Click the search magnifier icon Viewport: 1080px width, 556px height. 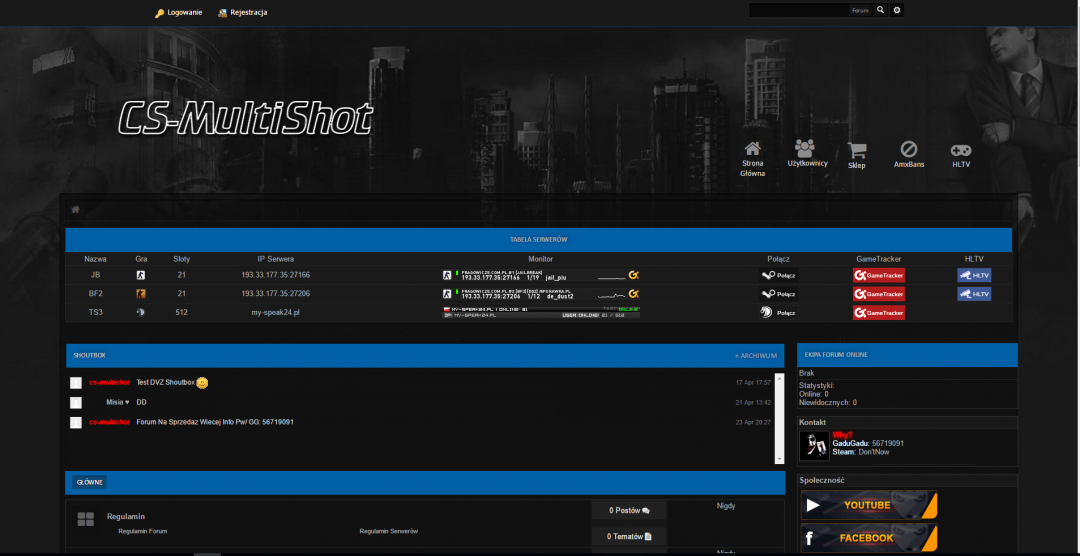[x=880, y=10]
